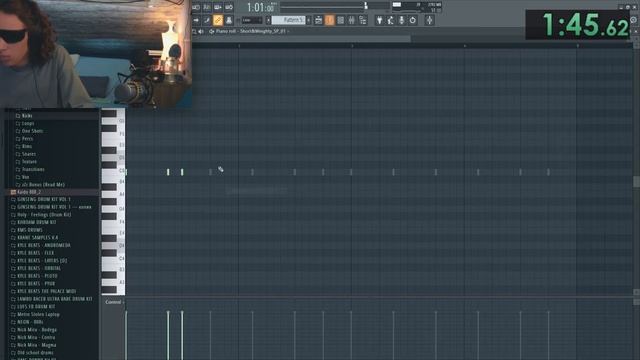Open the Playlist view
640x360 pixels.
pyautogui.click(x=318, y=20)
